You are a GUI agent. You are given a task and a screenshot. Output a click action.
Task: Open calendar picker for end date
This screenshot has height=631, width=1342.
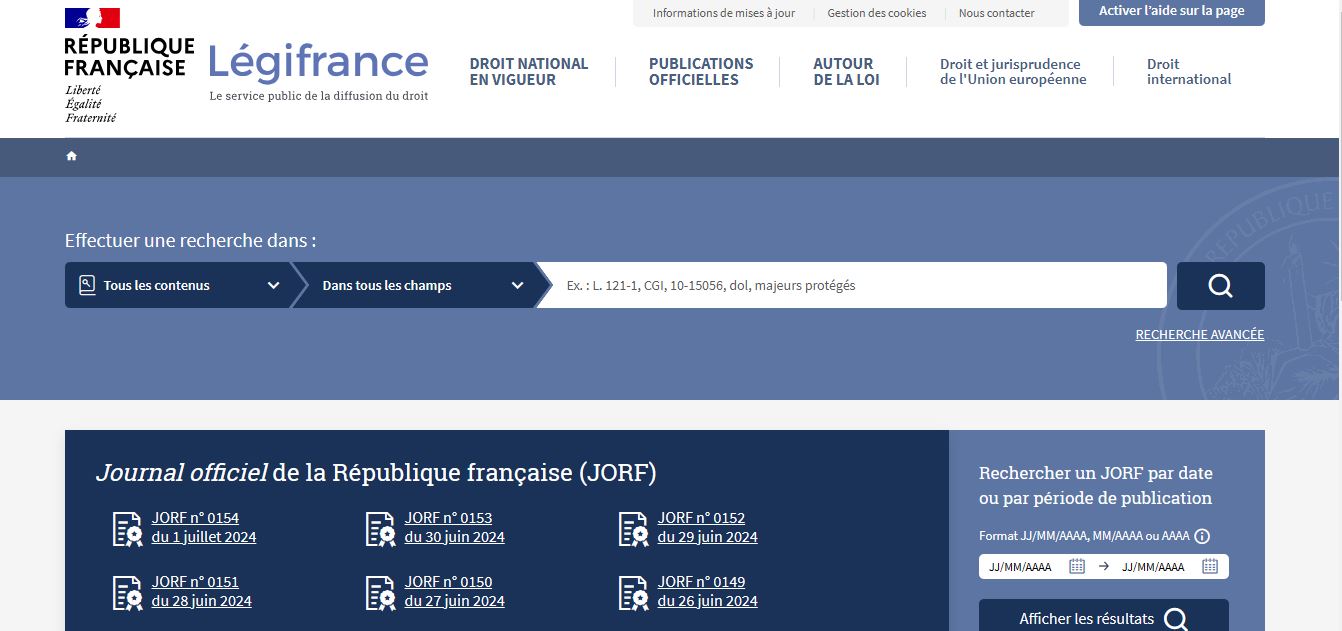click(x=1210, y=566)
